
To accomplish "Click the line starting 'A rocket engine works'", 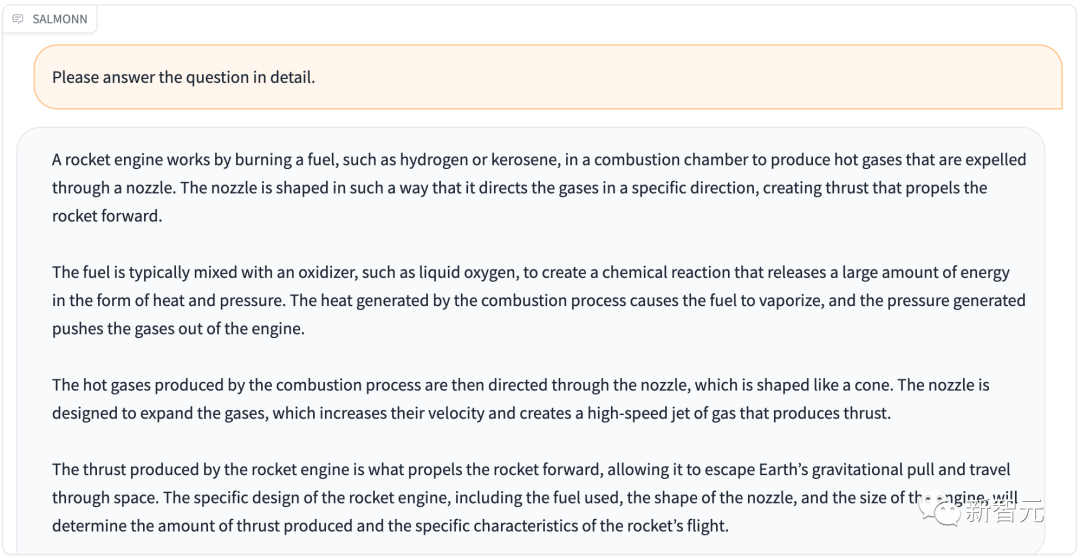I will (539, 160).
